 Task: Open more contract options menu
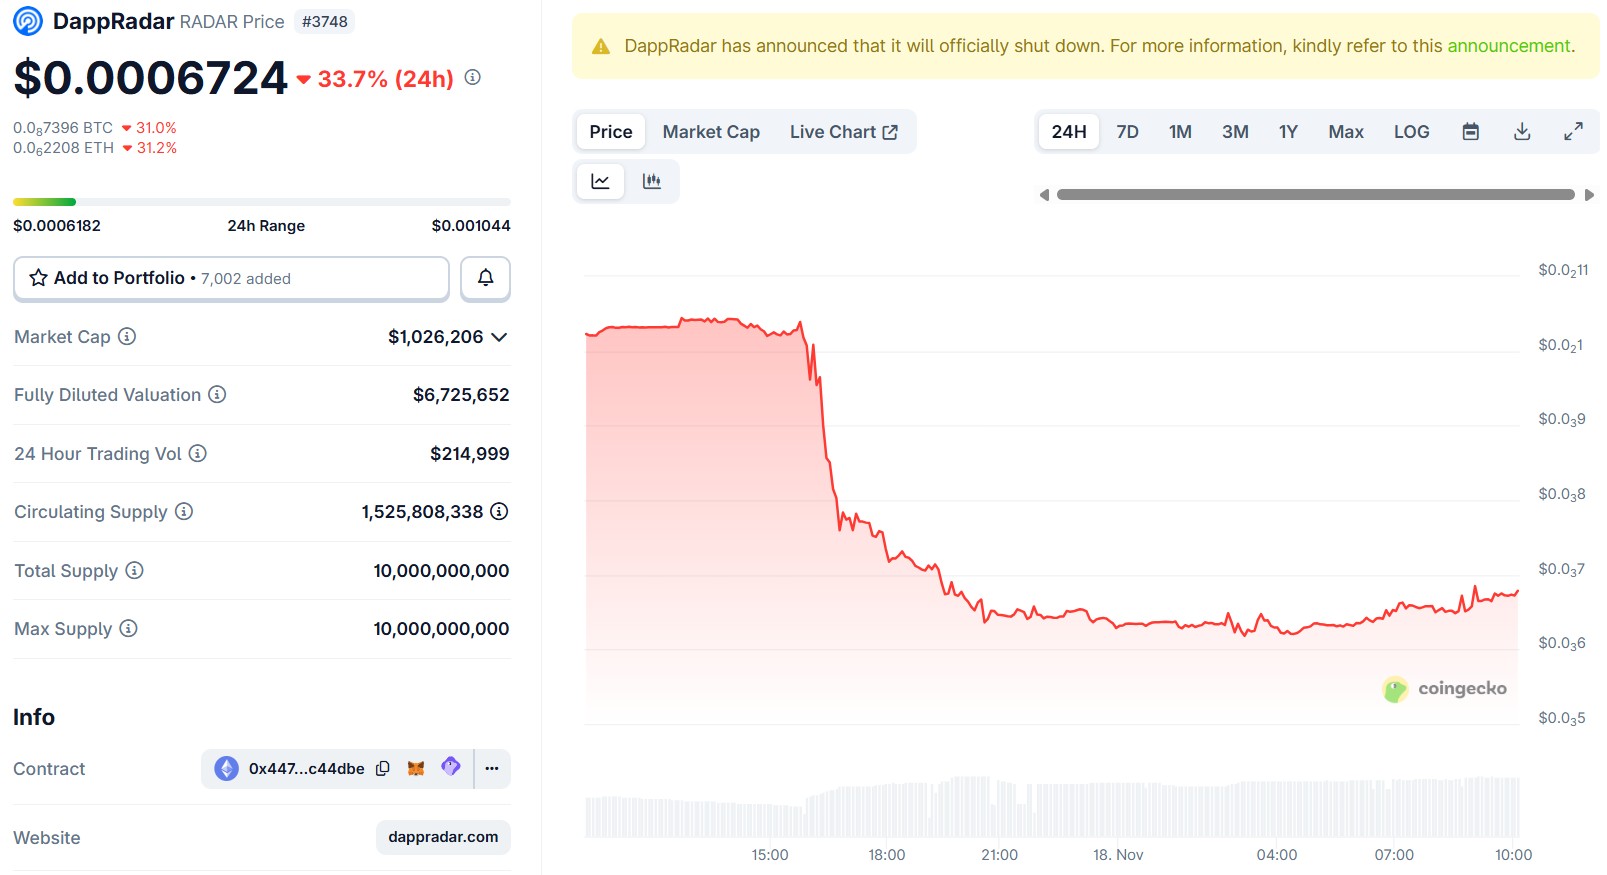pos(492,769)
